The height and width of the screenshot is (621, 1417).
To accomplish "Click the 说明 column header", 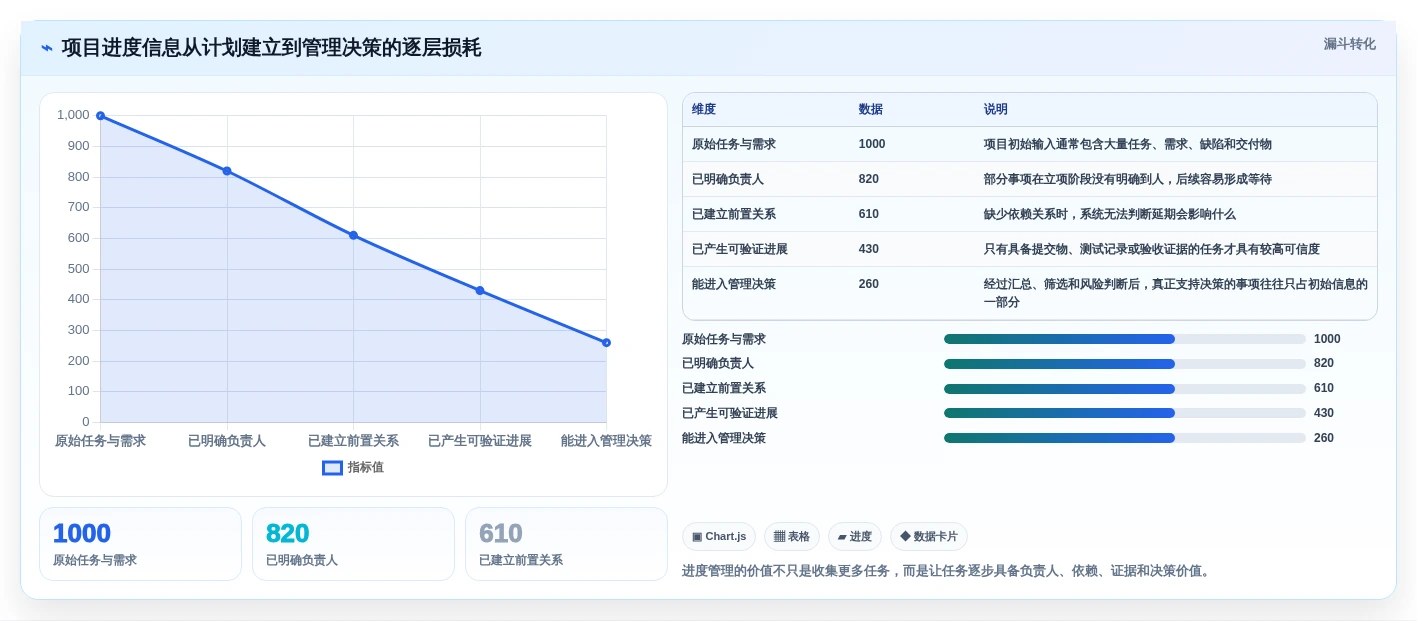I will pyautogui.click(x=996, y=109).
